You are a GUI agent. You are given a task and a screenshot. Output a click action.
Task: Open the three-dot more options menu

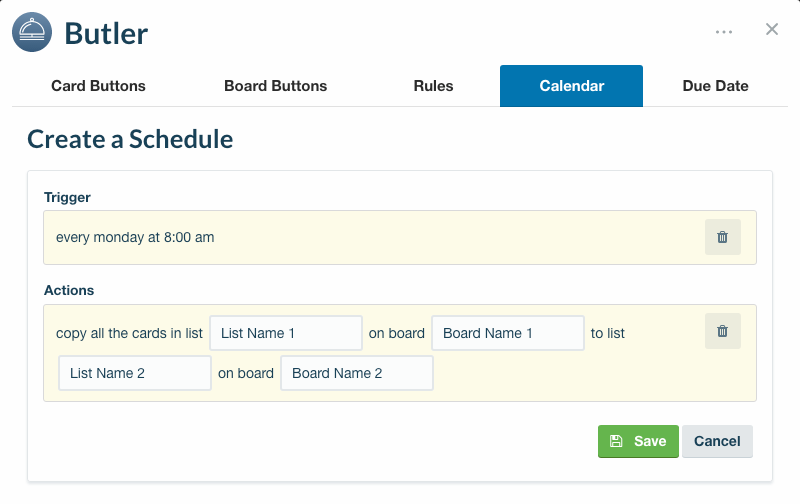click(x=723, y=32)
